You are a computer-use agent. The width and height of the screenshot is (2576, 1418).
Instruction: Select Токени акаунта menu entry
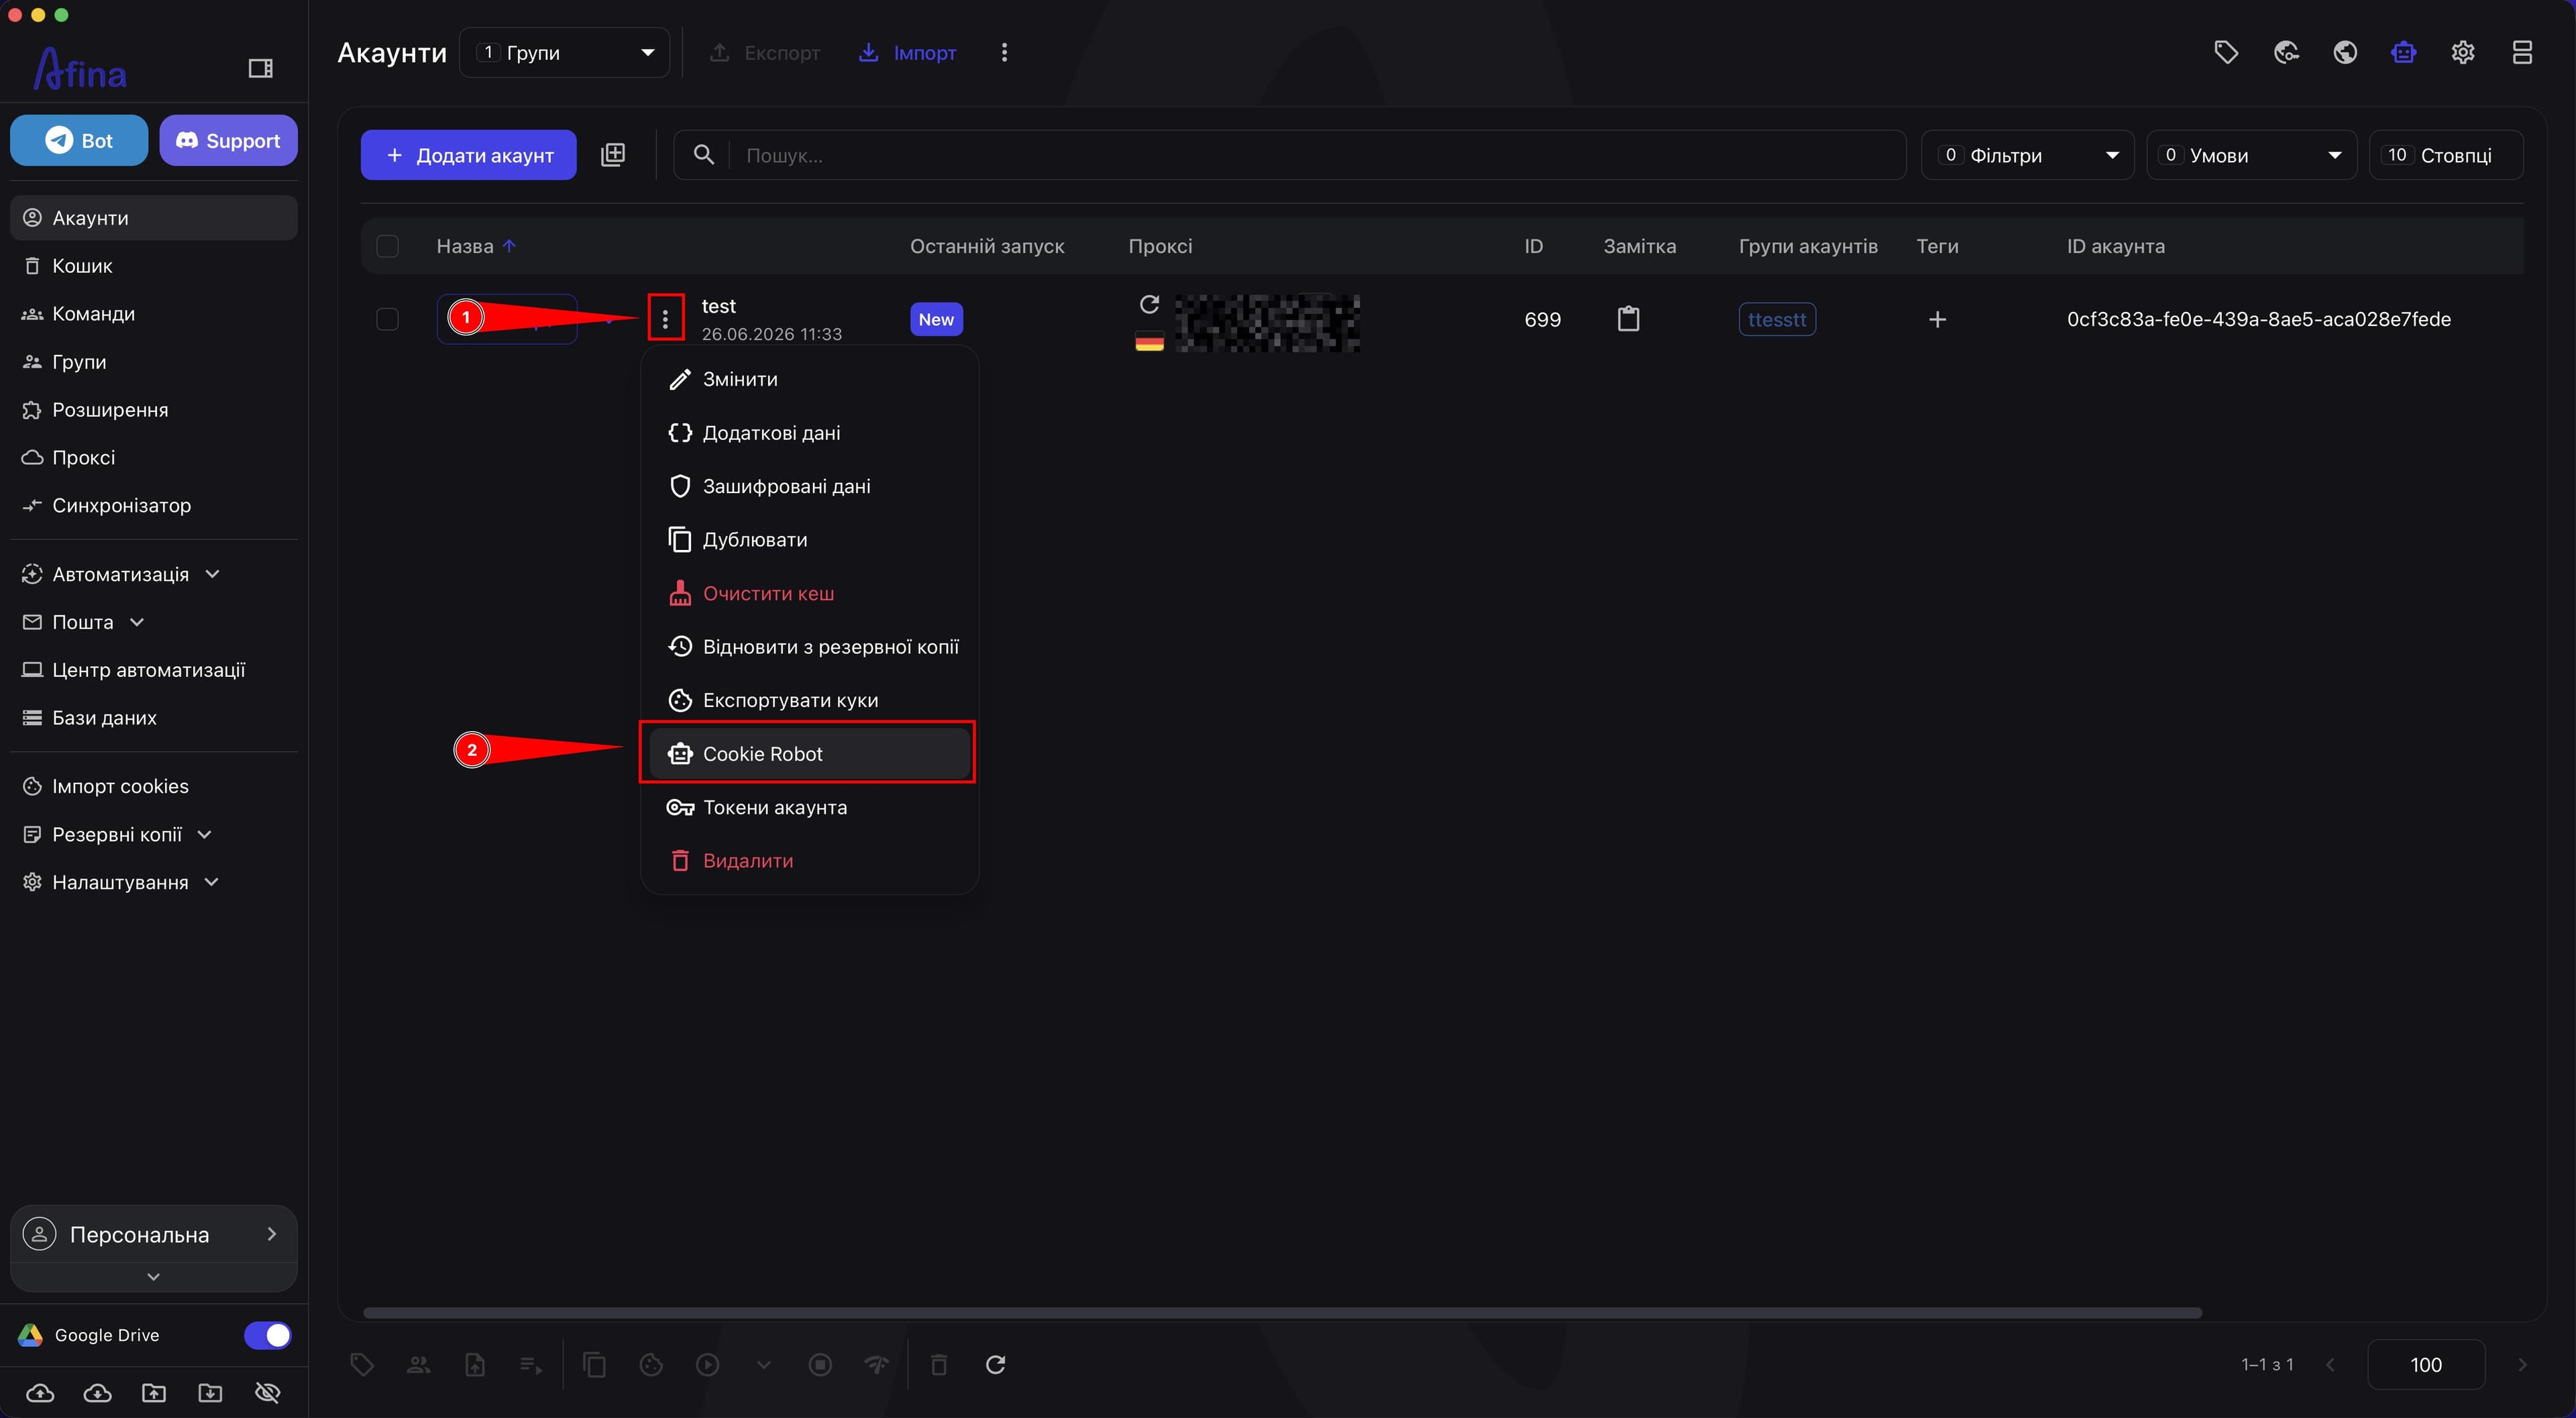809,807
